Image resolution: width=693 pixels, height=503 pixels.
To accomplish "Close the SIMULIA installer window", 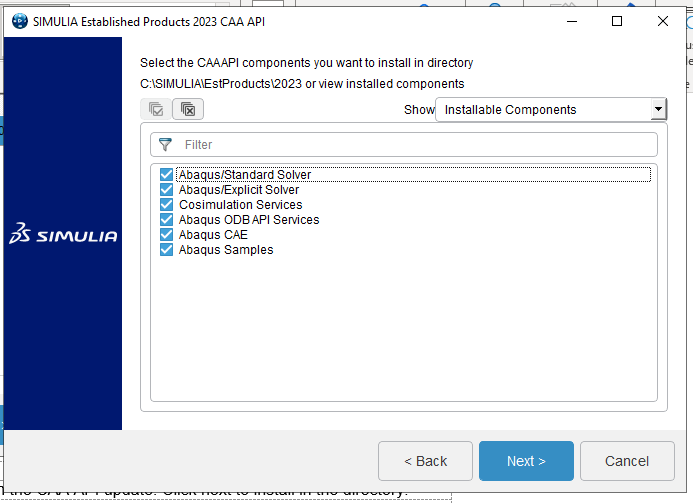I will (x=663, y=21).
